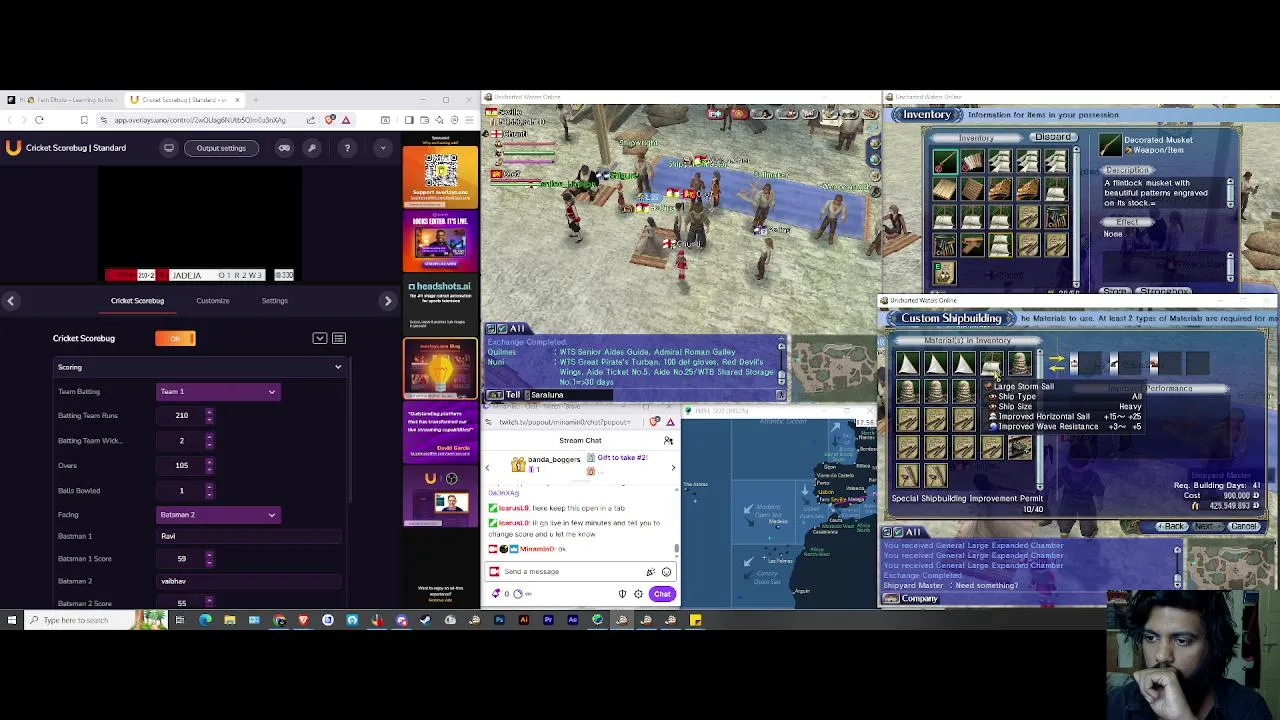The width and height of the screenshot is (1280, 720).
Task: Click the Batsman 2 name field vaibhav
Action: click(x=250, y=581)
